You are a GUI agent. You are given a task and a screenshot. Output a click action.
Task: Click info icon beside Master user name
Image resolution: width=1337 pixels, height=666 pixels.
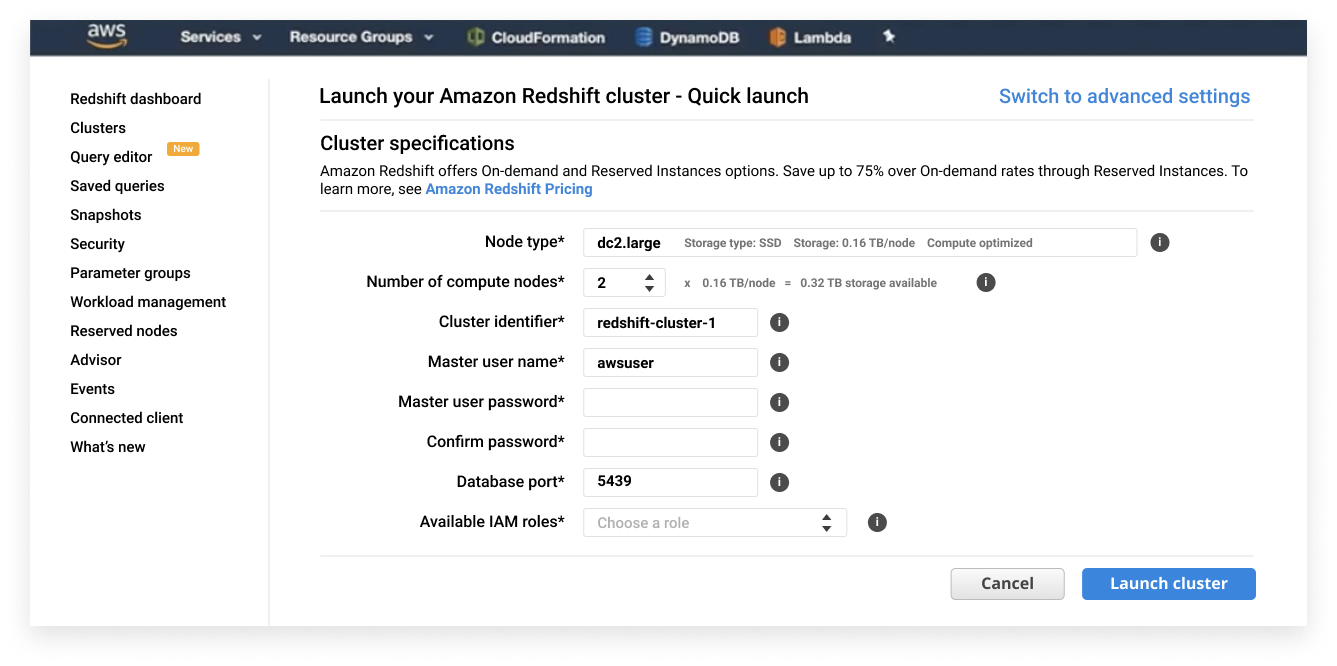(x=779, y=363)
